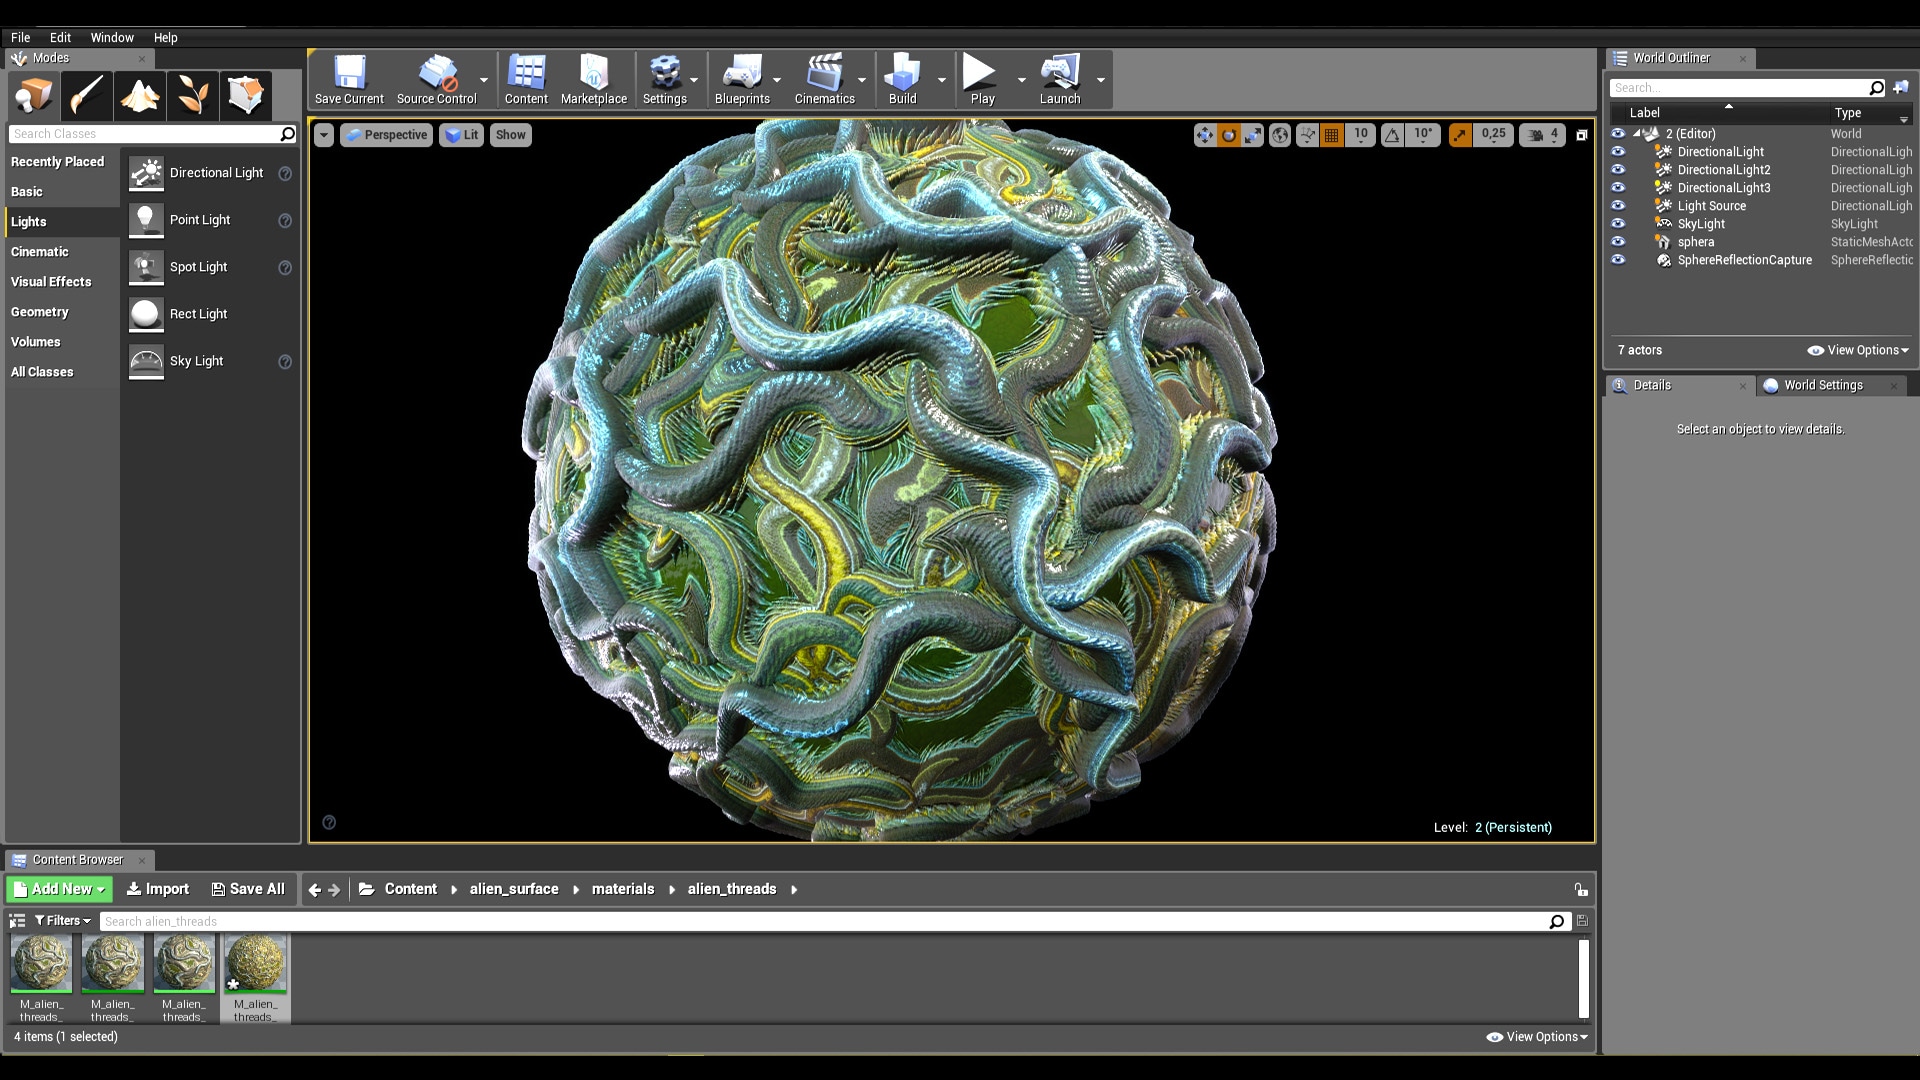
Task: Click the Add New button
Action: click(60, 889)
